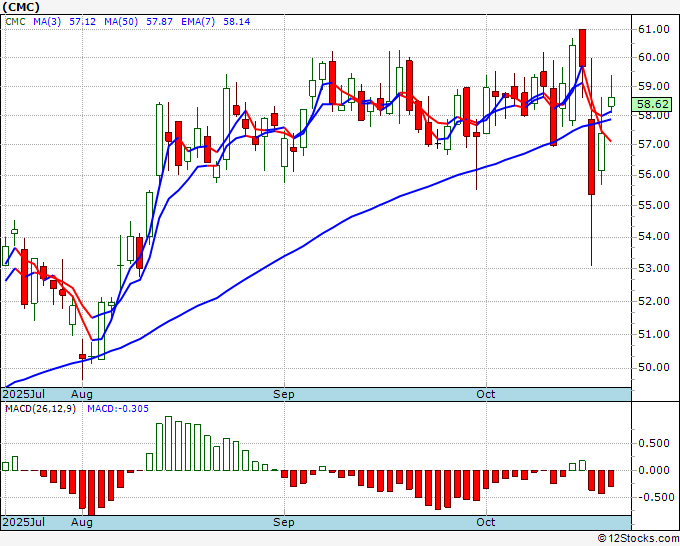Viewport: 680px width, 546px height.
Task: Click the 59.00 price axis label
Action: tap(654, 86)
